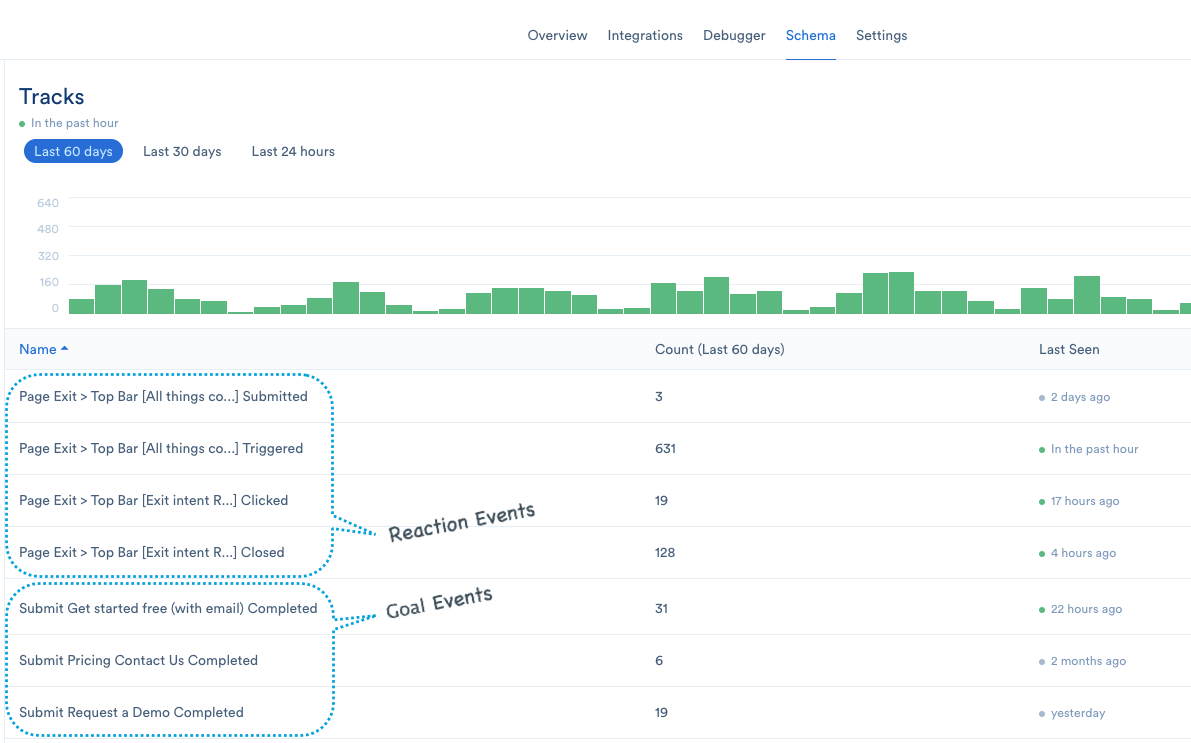Screen dimensions: 1191x743
Task: Sort the table by the Name column
Action: 35,349
